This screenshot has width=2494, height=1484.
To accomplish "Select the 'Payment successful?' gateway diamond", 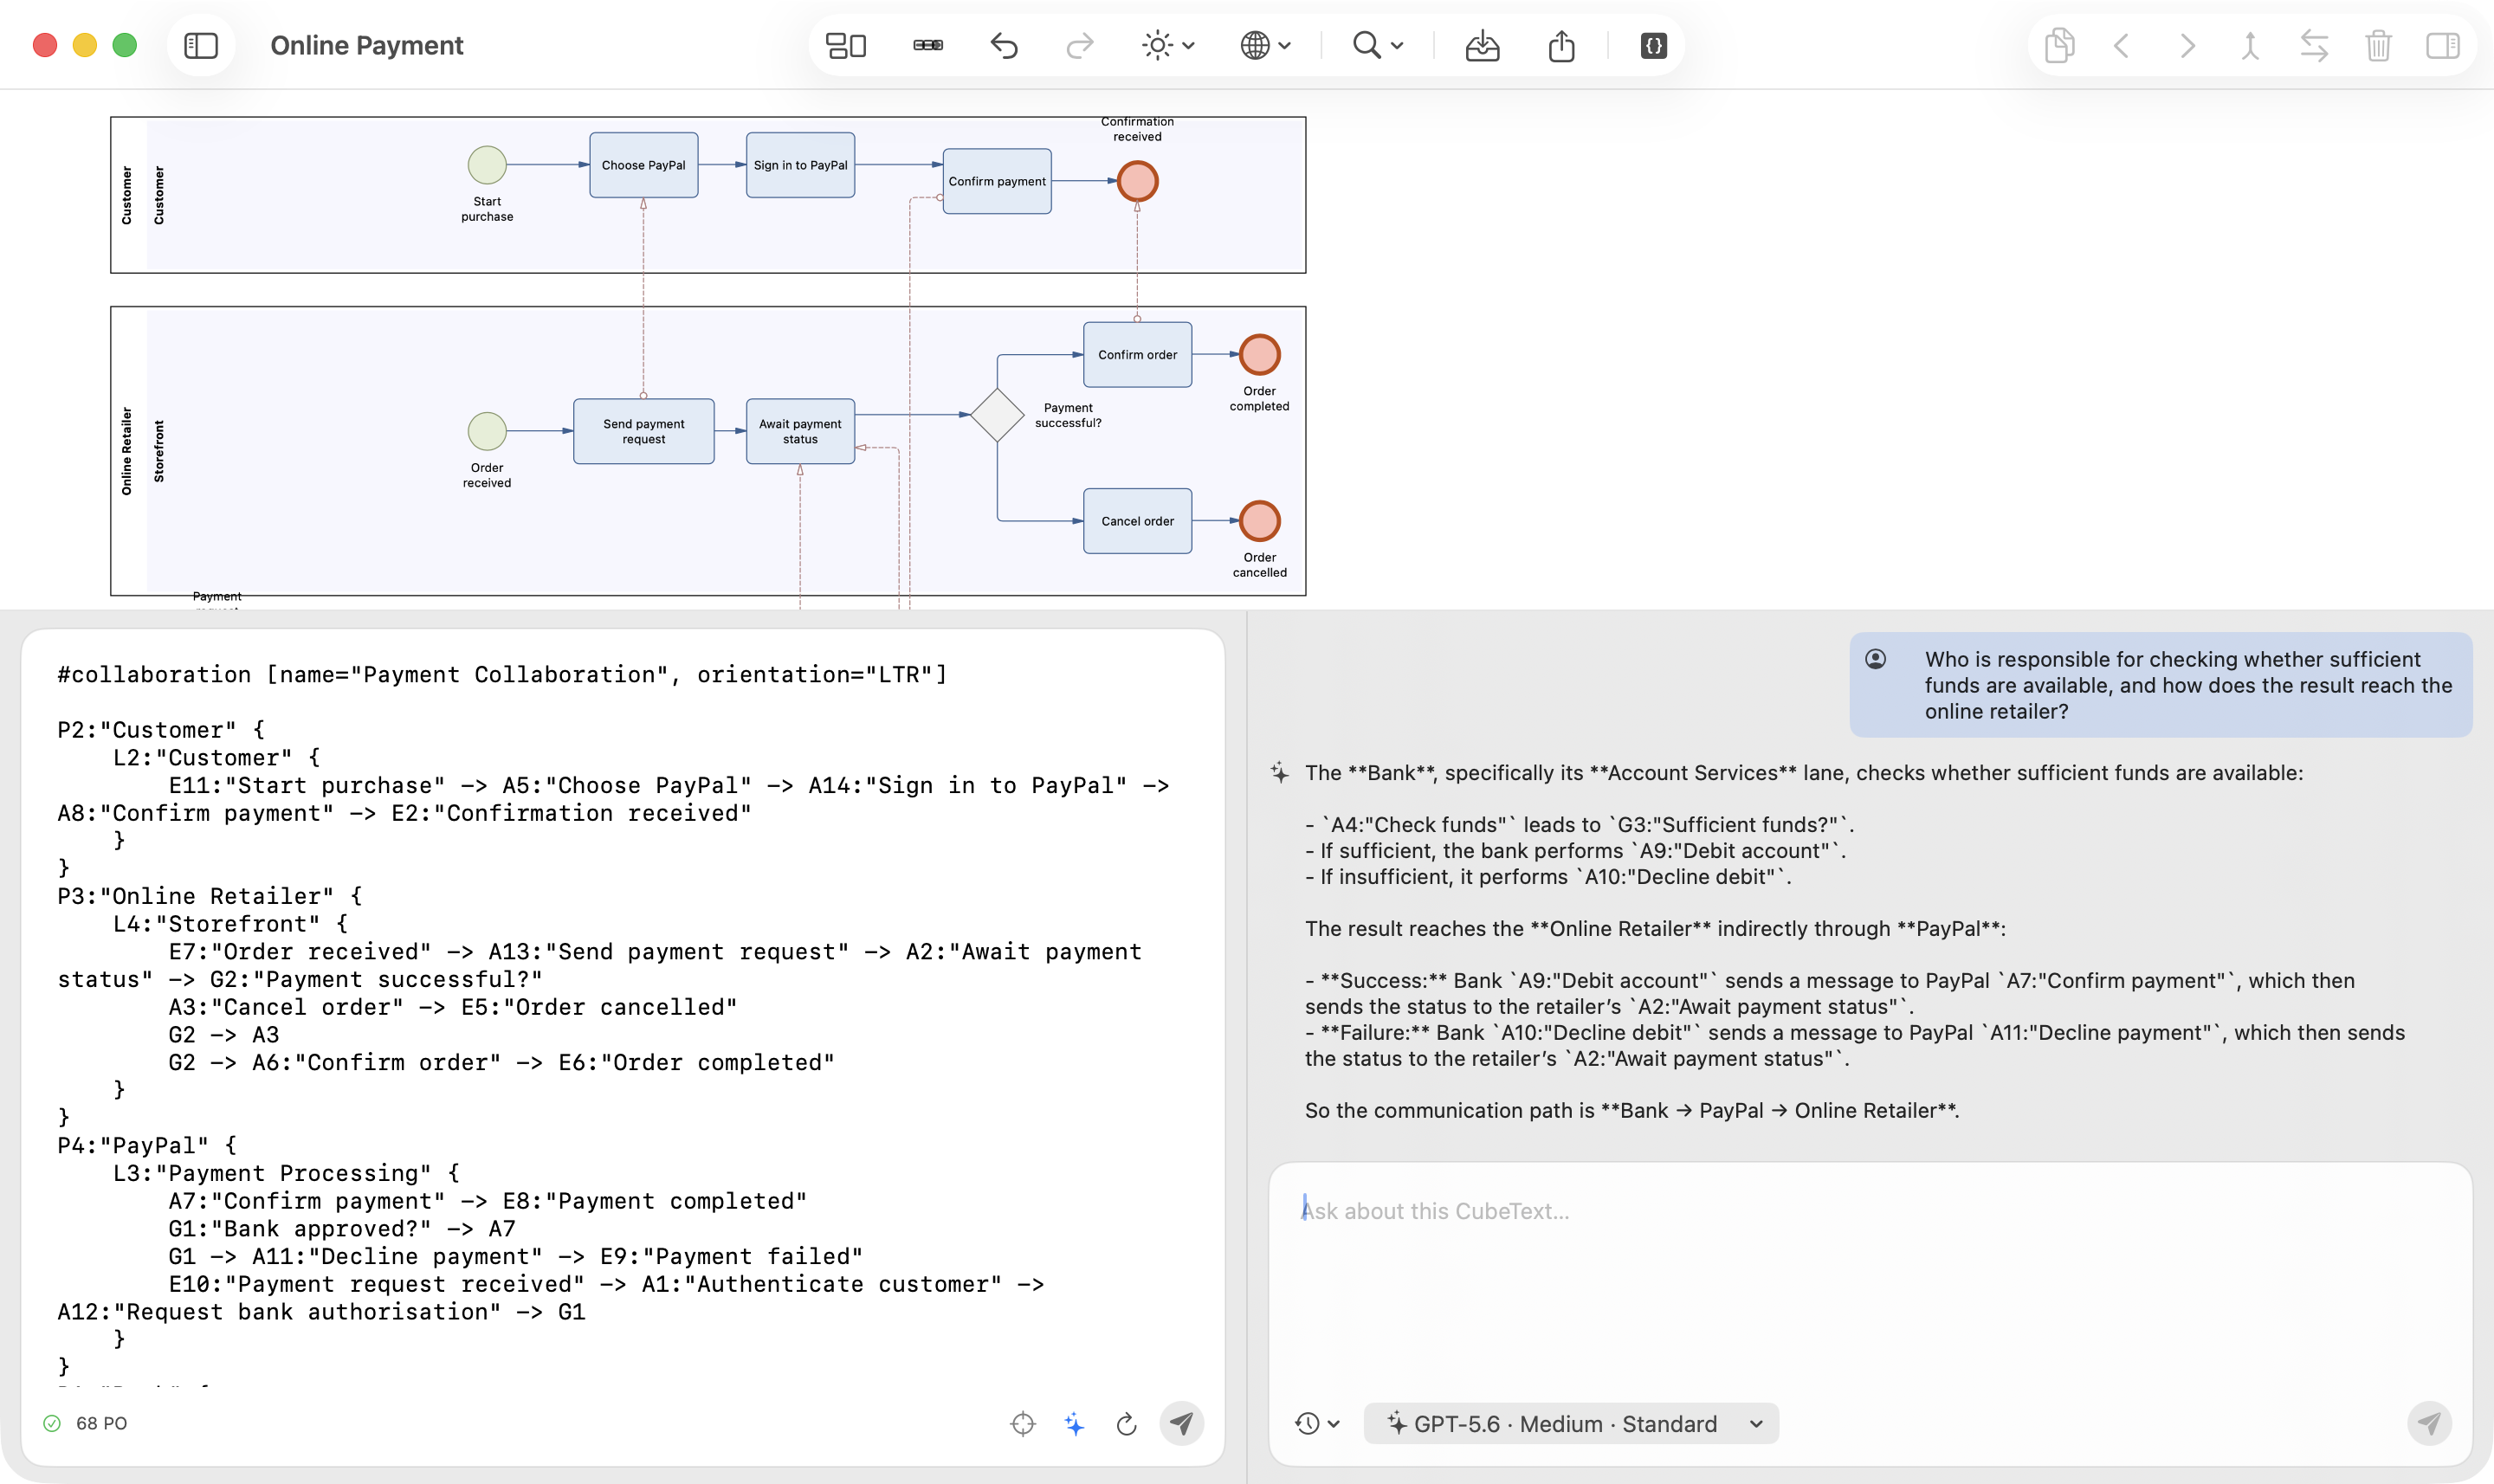I will click(997, 414).
